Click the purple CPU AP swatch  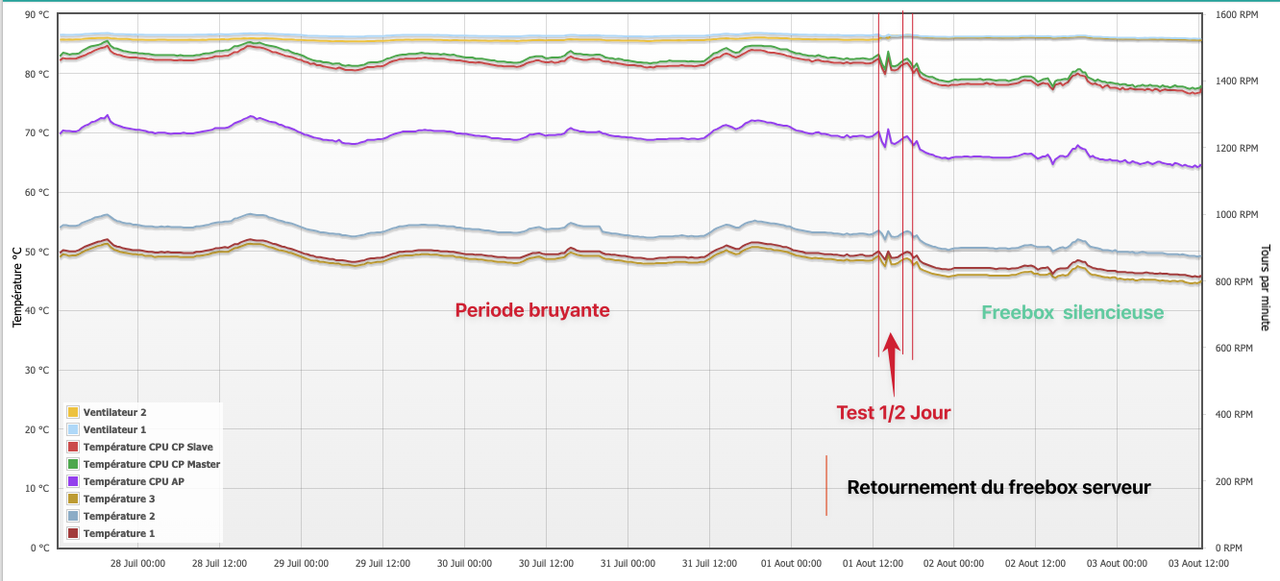click(x=72, y=481)
